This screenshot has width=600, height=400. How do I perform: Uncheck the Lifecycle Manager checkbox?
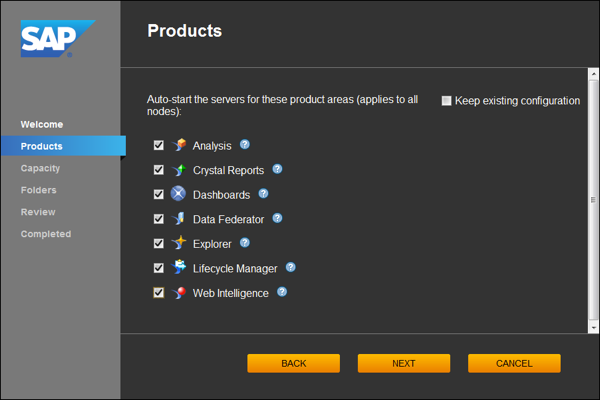159,268
